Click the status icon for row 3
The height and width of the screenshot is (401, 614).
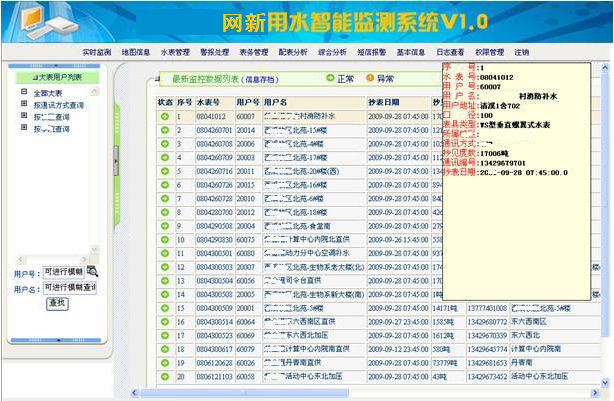(165, 144)
